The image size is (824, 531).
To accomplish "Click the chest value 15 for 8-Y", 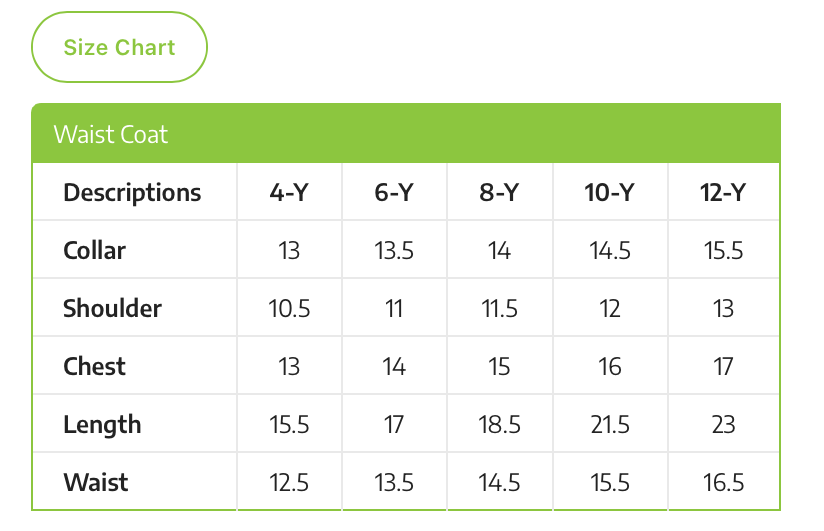I will coord(499,366).
